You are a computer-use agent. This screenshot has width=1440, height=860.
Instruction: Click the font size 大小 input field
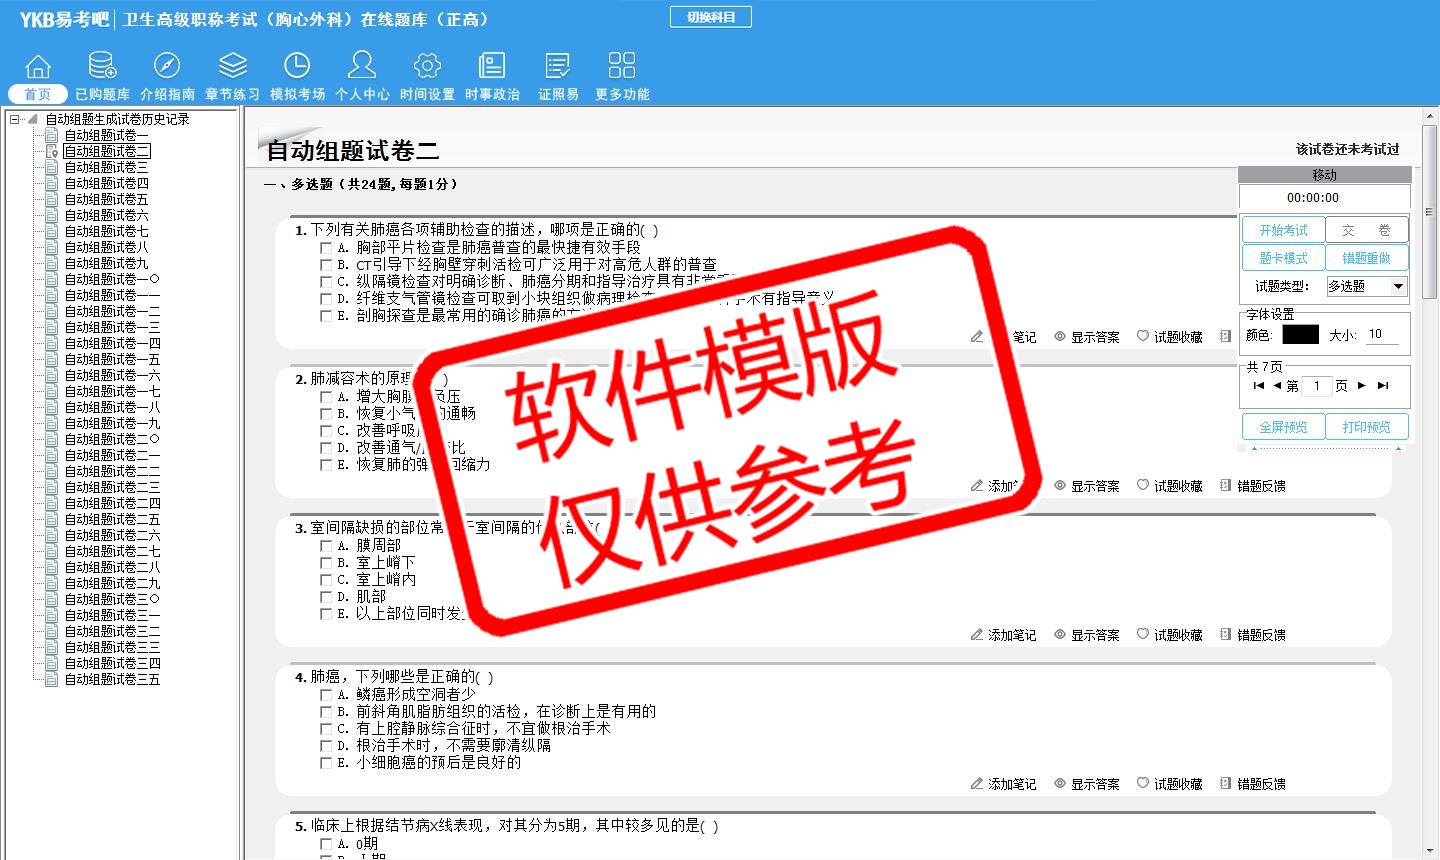[1382, 335]
